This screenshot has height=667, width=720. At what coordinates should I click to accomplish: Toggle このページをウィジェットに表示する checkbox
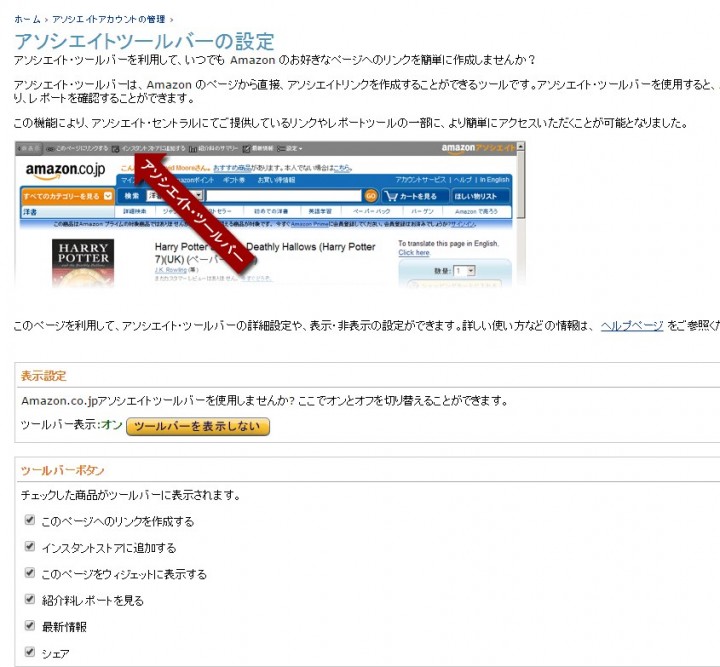coord(30,572)
